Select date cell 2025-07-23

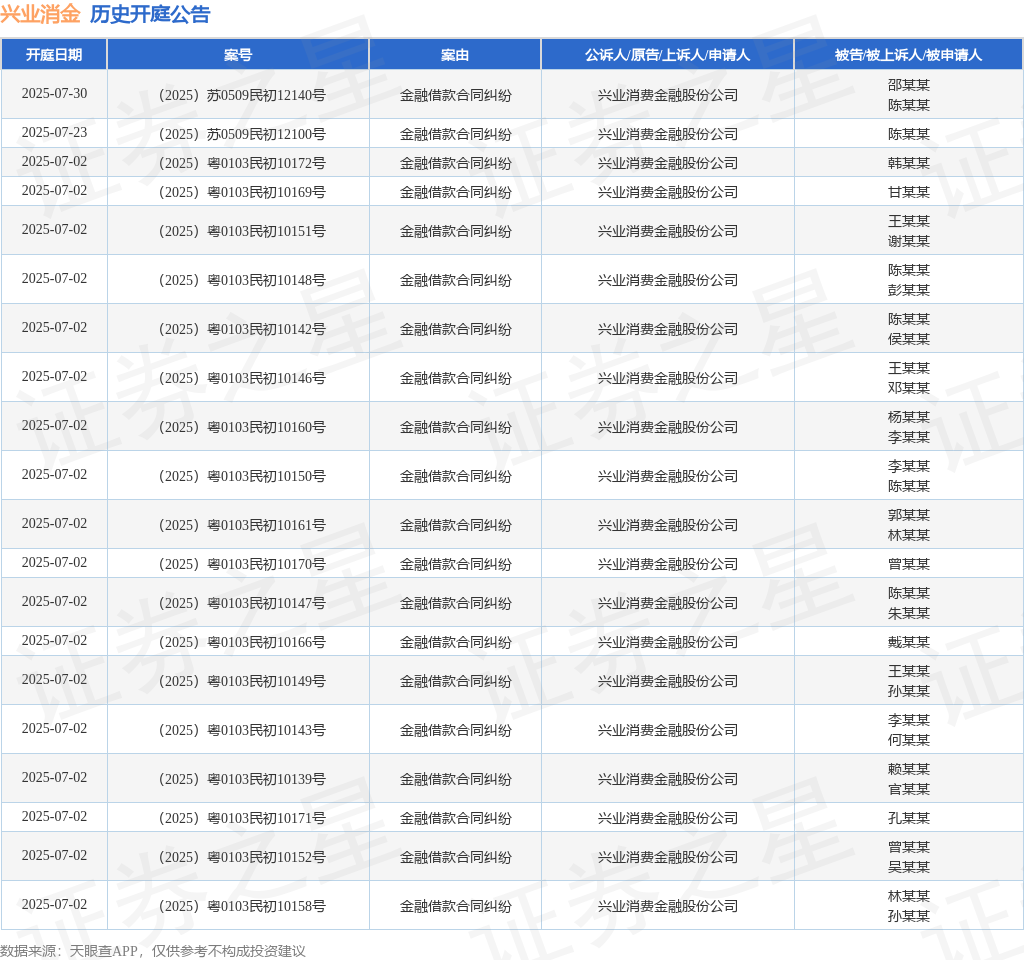click(54, 133)
